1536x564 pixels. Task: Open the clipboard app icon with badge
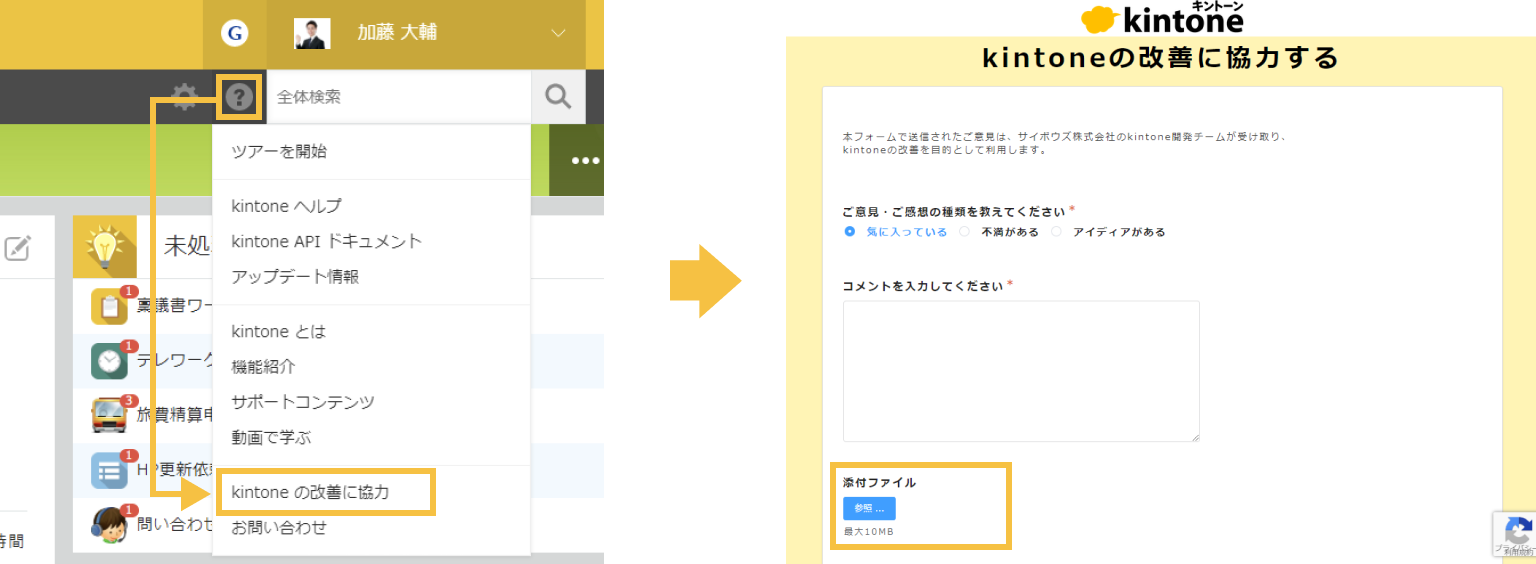110,306
